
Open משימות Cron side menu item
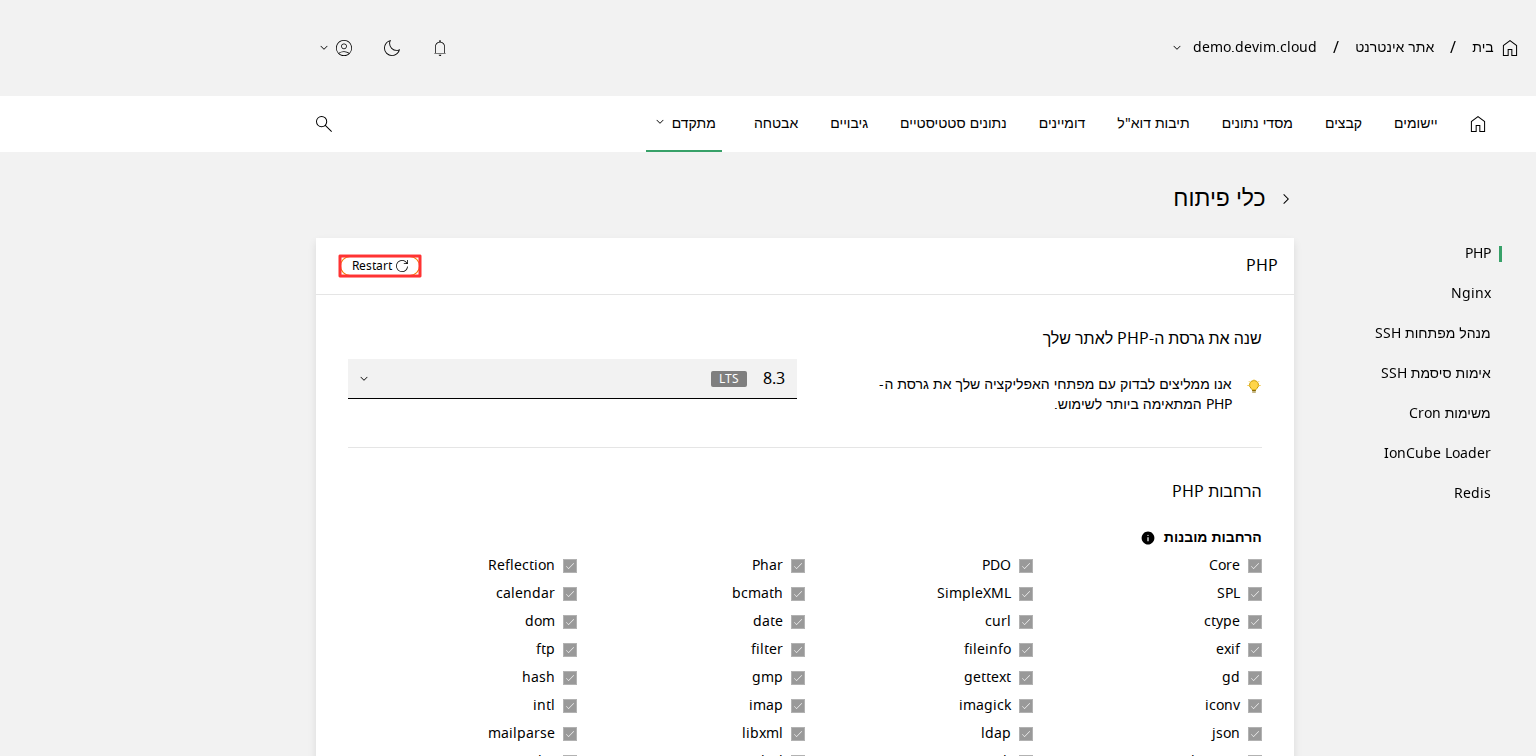pyautogui.click(x=1450, y=413)
